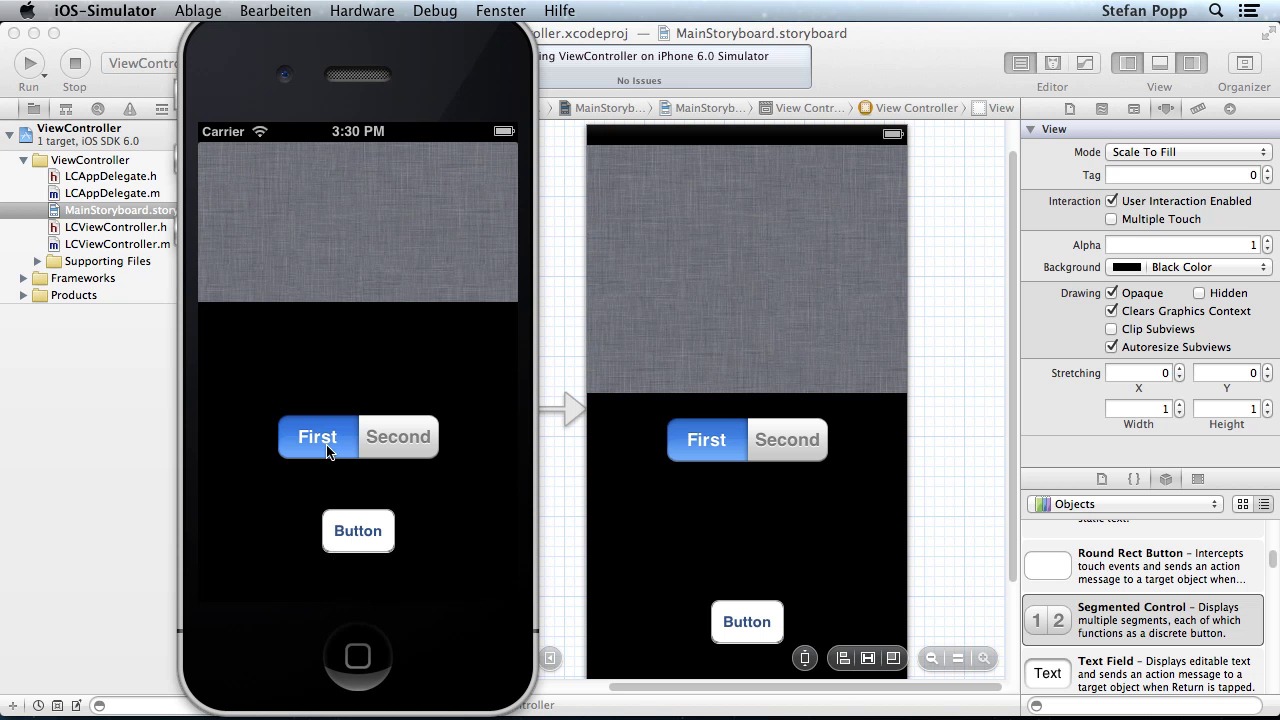Zoom out the storyboard canvas

[932, 658]
